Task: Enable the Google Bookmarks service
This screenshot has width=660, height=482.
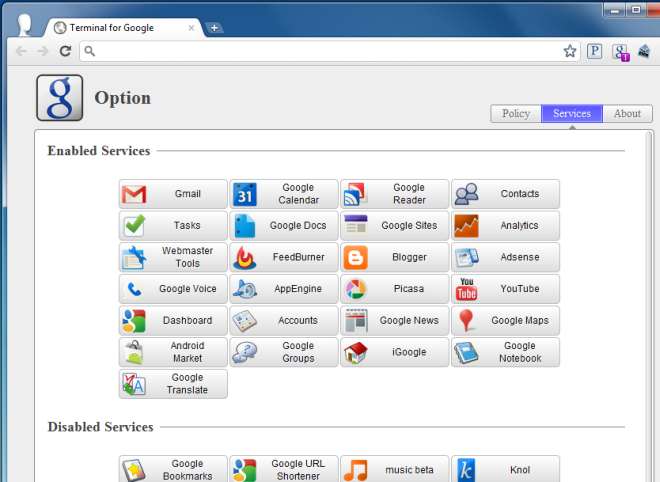Action: (173, 469)
